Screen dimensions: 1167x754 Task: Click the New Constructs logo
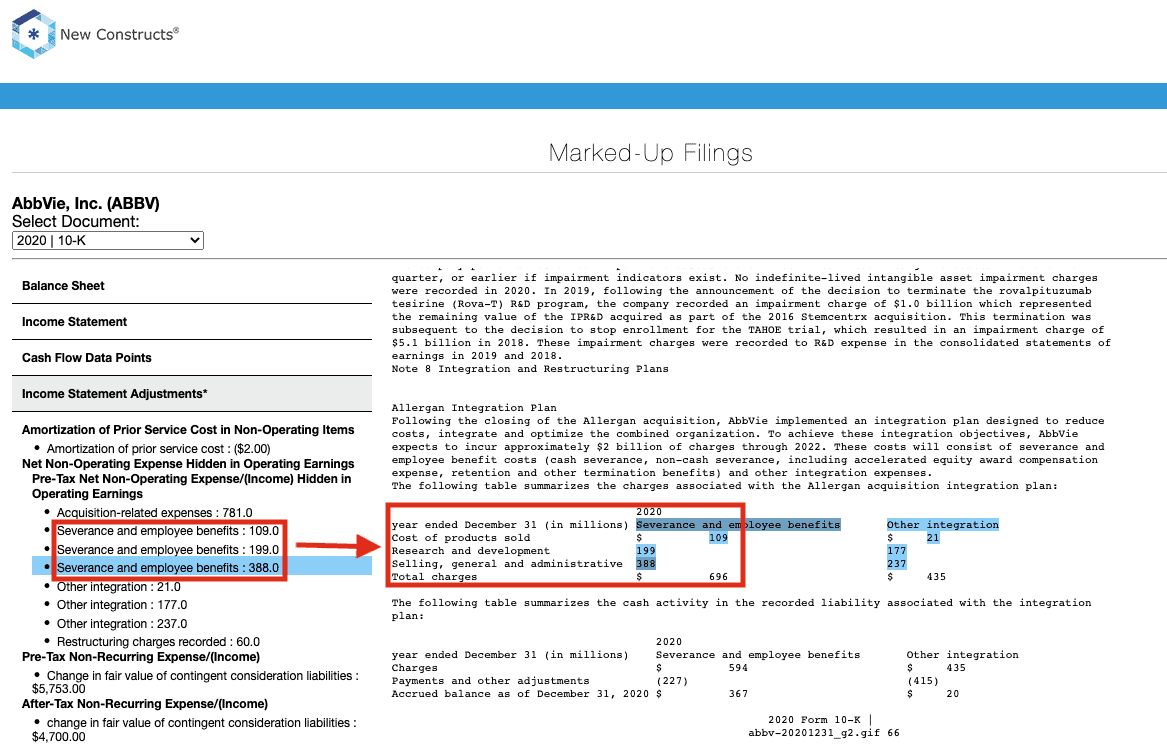tap(95, 34)
